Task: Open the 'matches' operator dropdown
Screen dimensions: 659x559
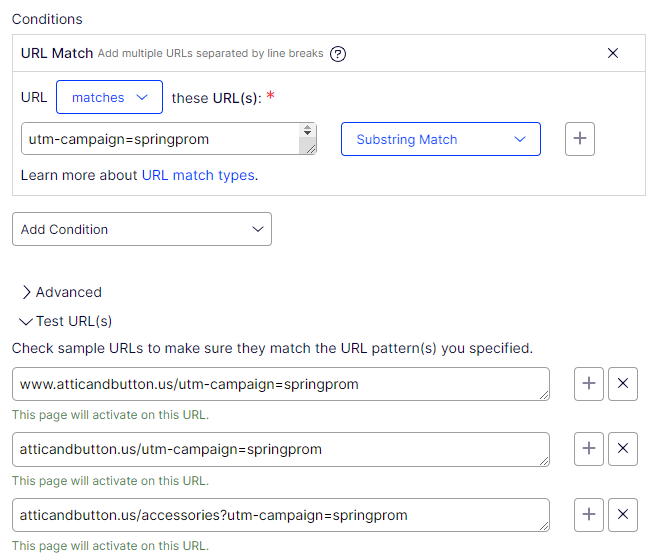Action: (109, 97)
